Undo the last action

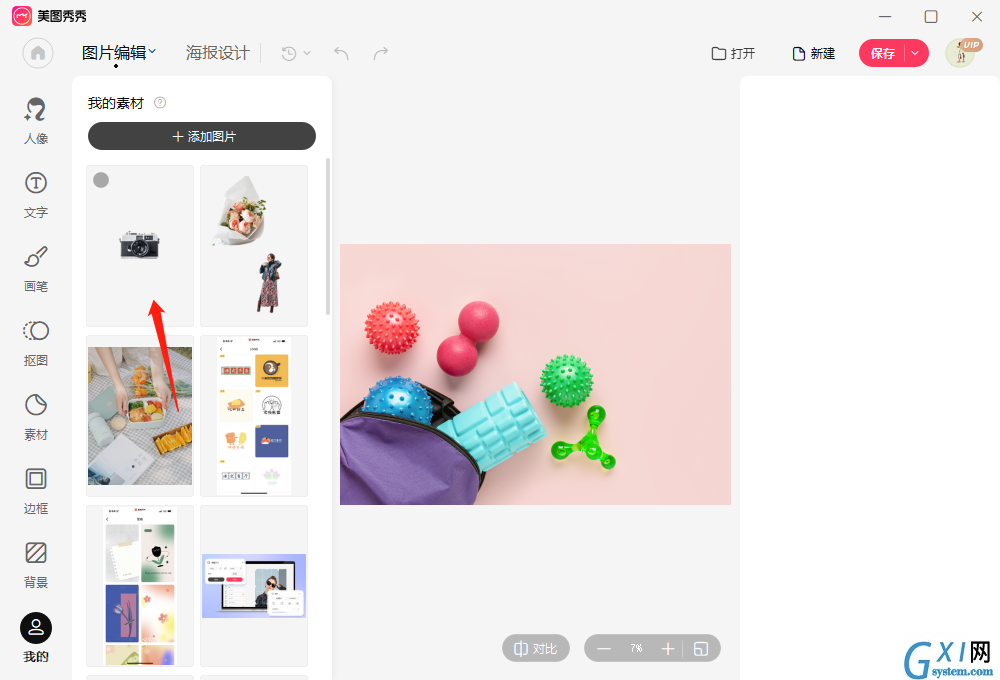[341, 54]
